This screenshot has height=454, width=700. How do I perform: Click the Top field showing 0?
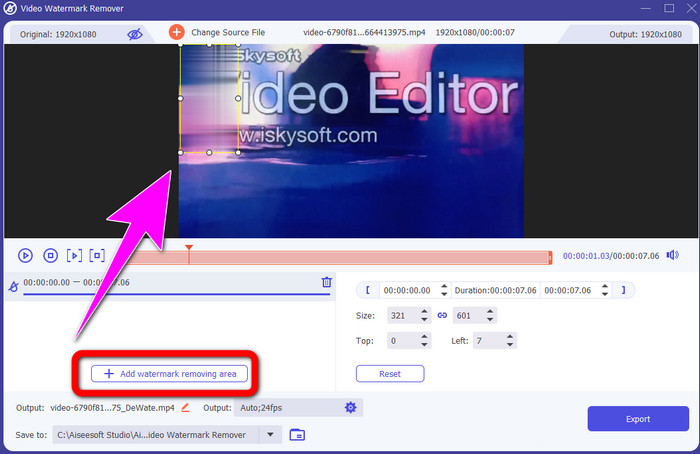403,341
